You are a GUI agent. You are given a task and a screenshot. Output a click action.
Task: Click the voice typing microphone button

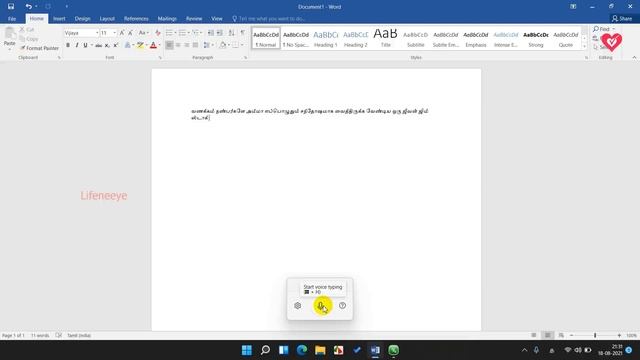click(x=322, y=306)
